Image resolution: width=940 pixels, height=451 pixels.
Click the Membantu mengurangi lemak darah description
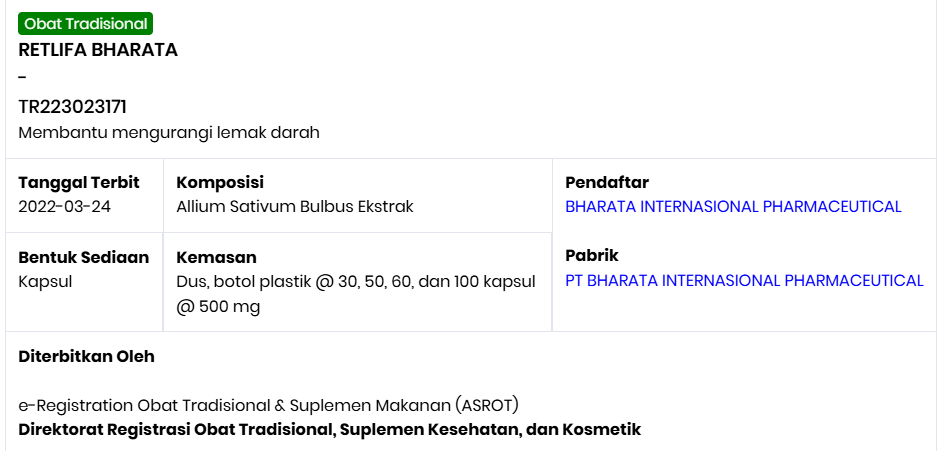169,132
